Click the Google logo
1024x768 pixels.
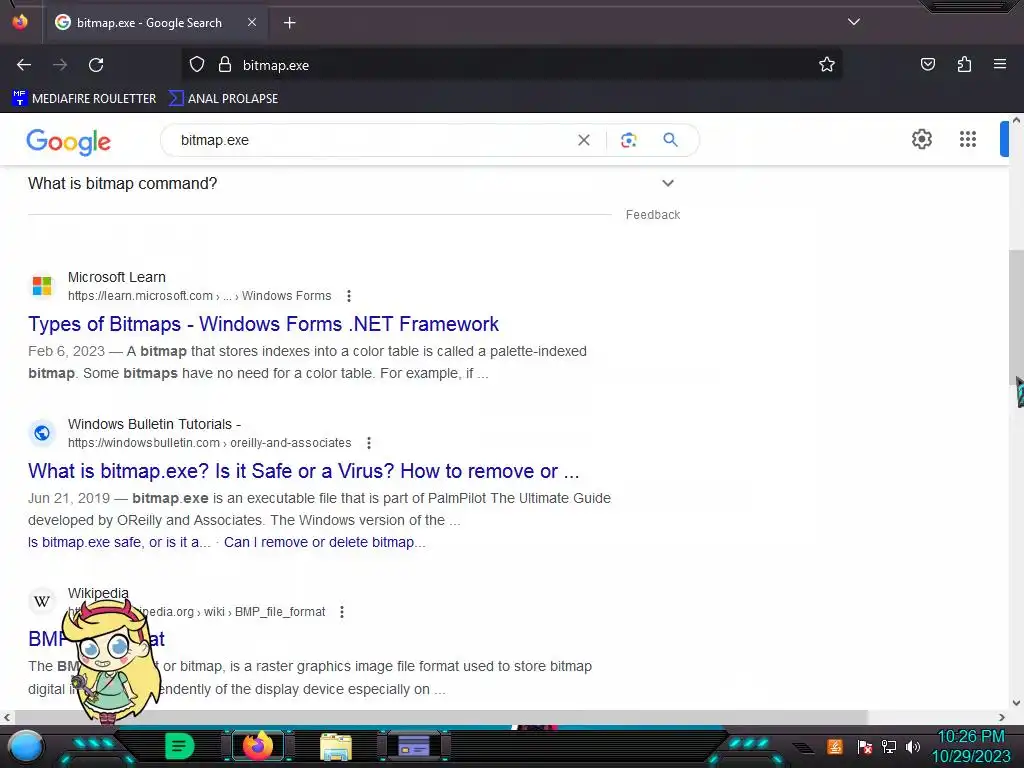pos(69,141)
